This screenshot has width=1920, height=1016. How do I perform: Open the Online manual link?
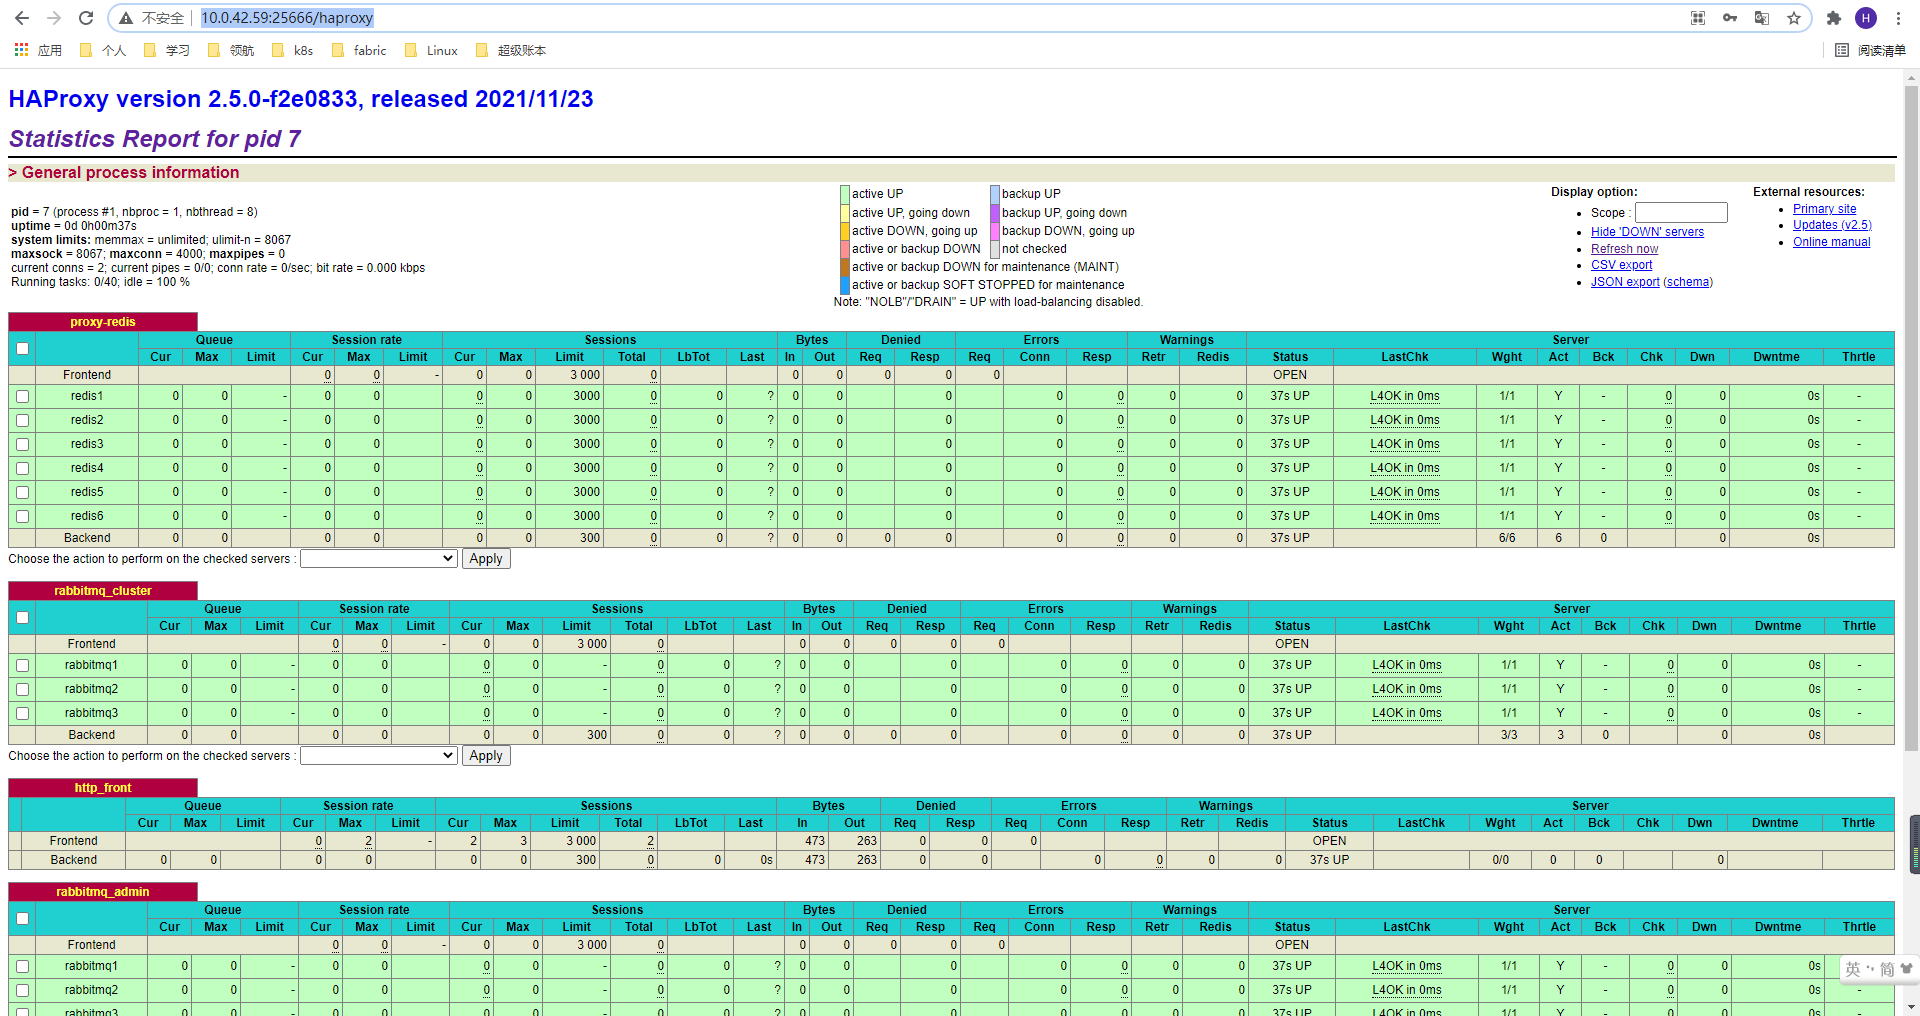coord(1831,242)
